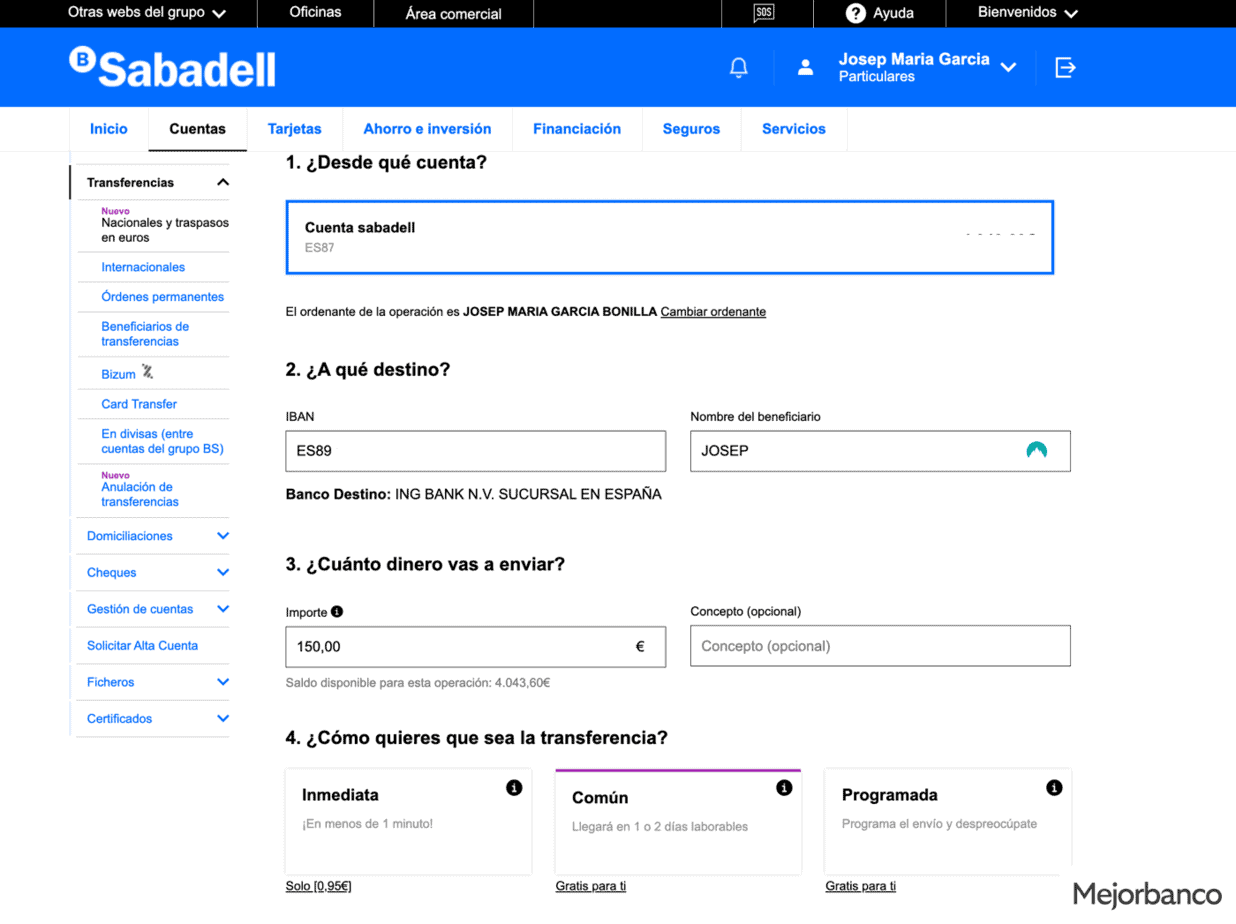Select the Inmediata transfer option
Viewport: 1236px width, 924px height.
(x=408, y=820)
